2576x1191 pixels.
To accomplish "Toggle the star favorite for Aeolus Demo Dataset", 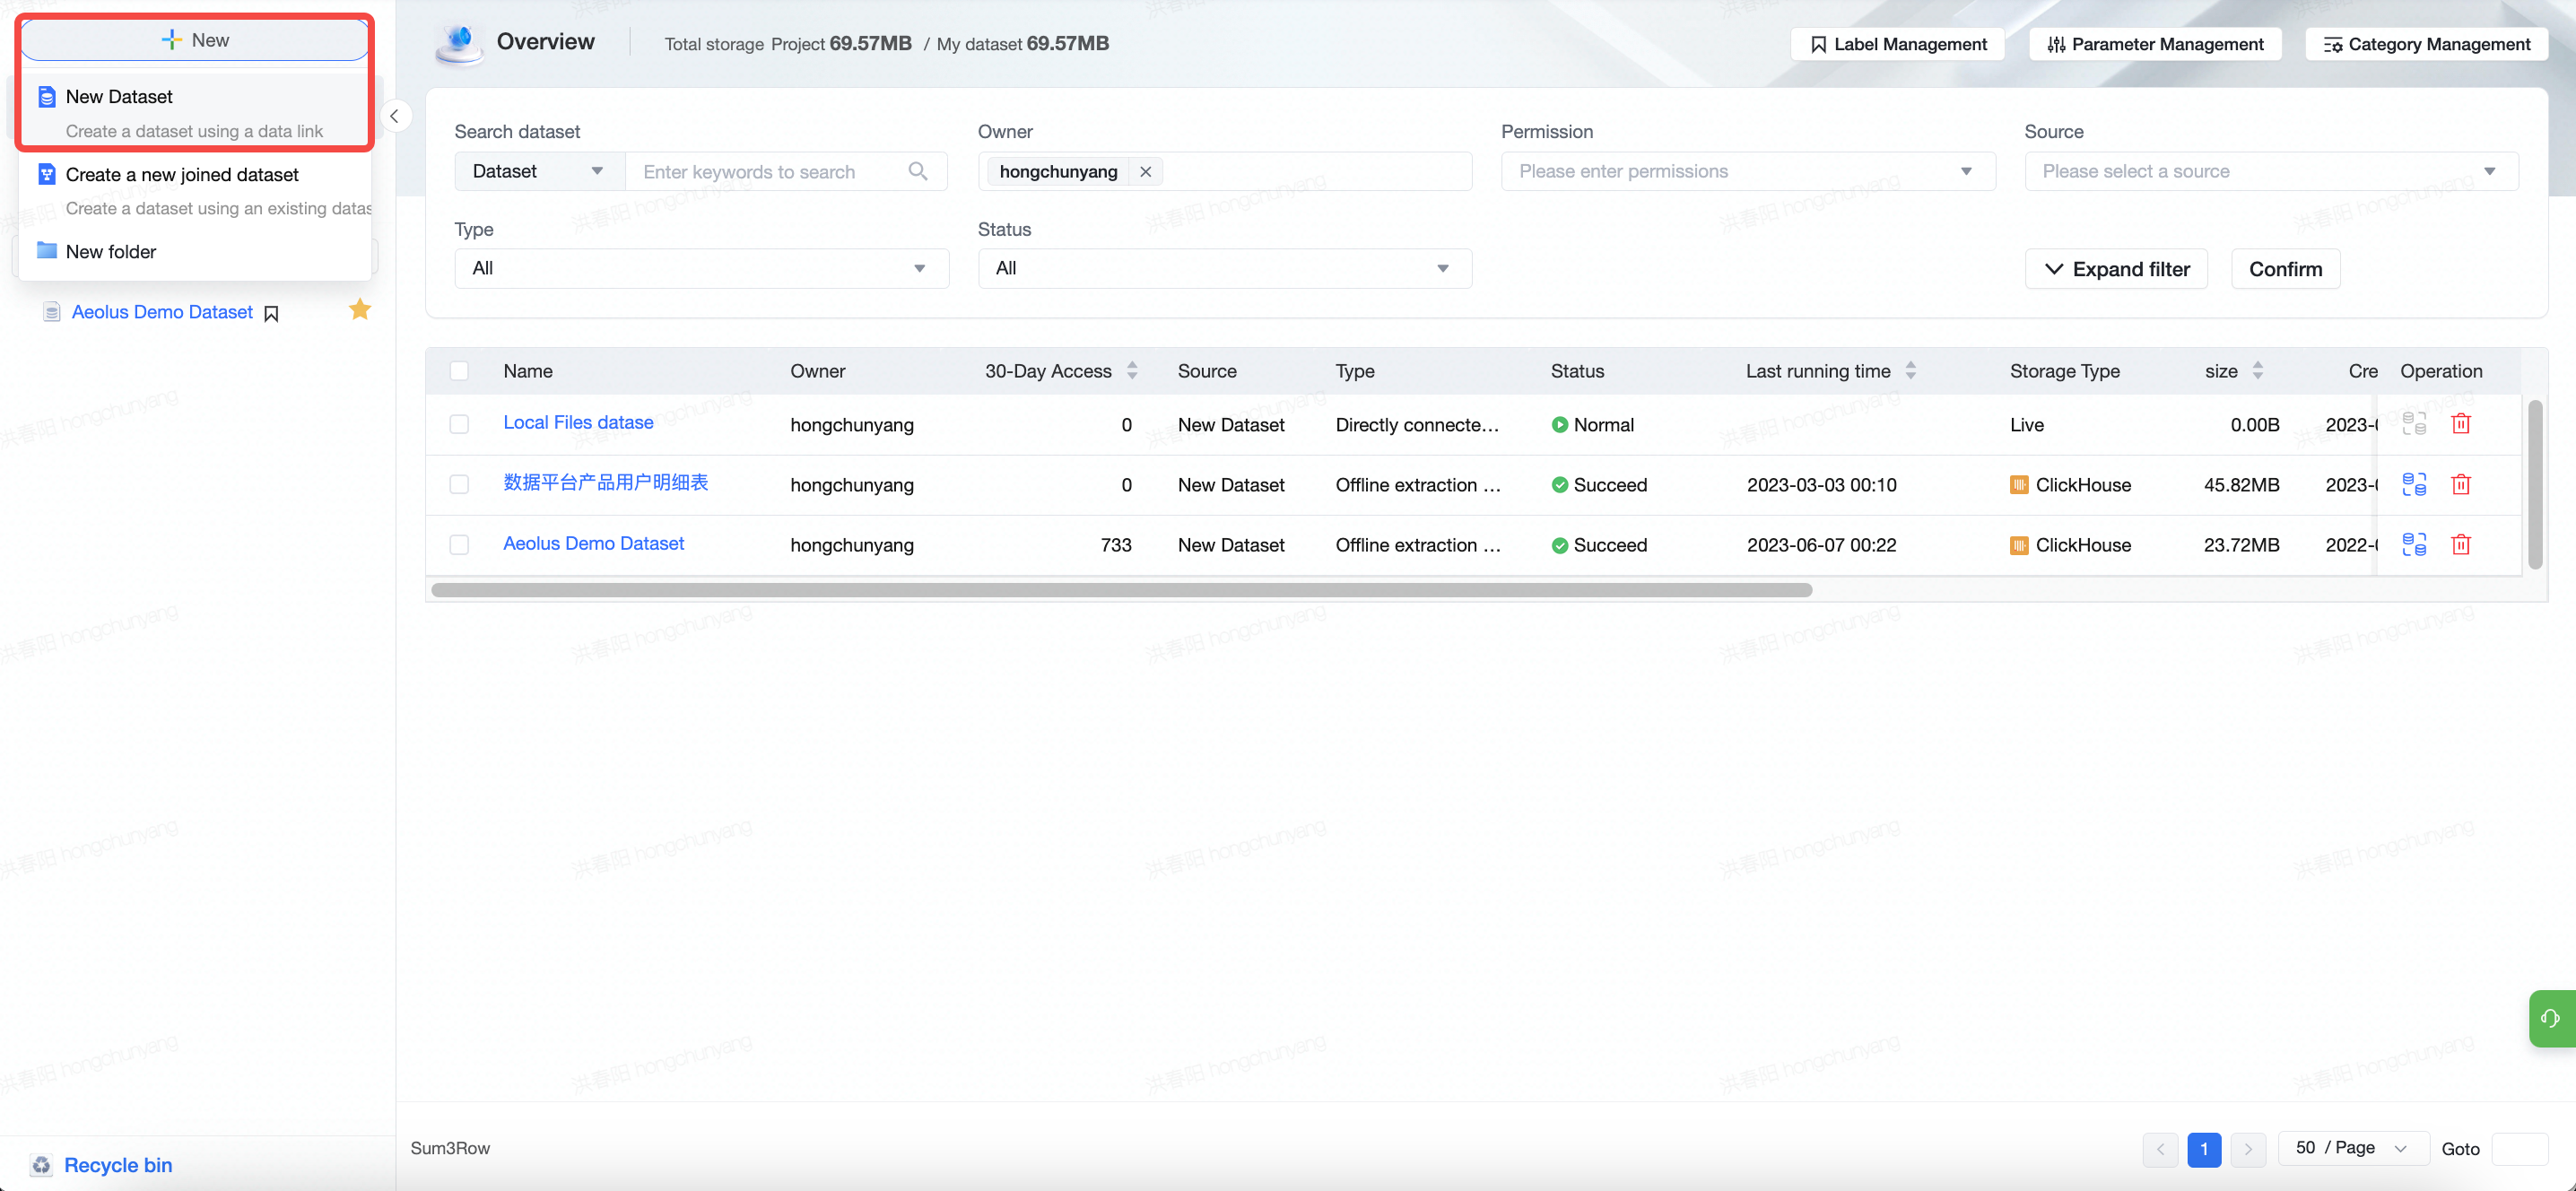I will tap(360, 310).
